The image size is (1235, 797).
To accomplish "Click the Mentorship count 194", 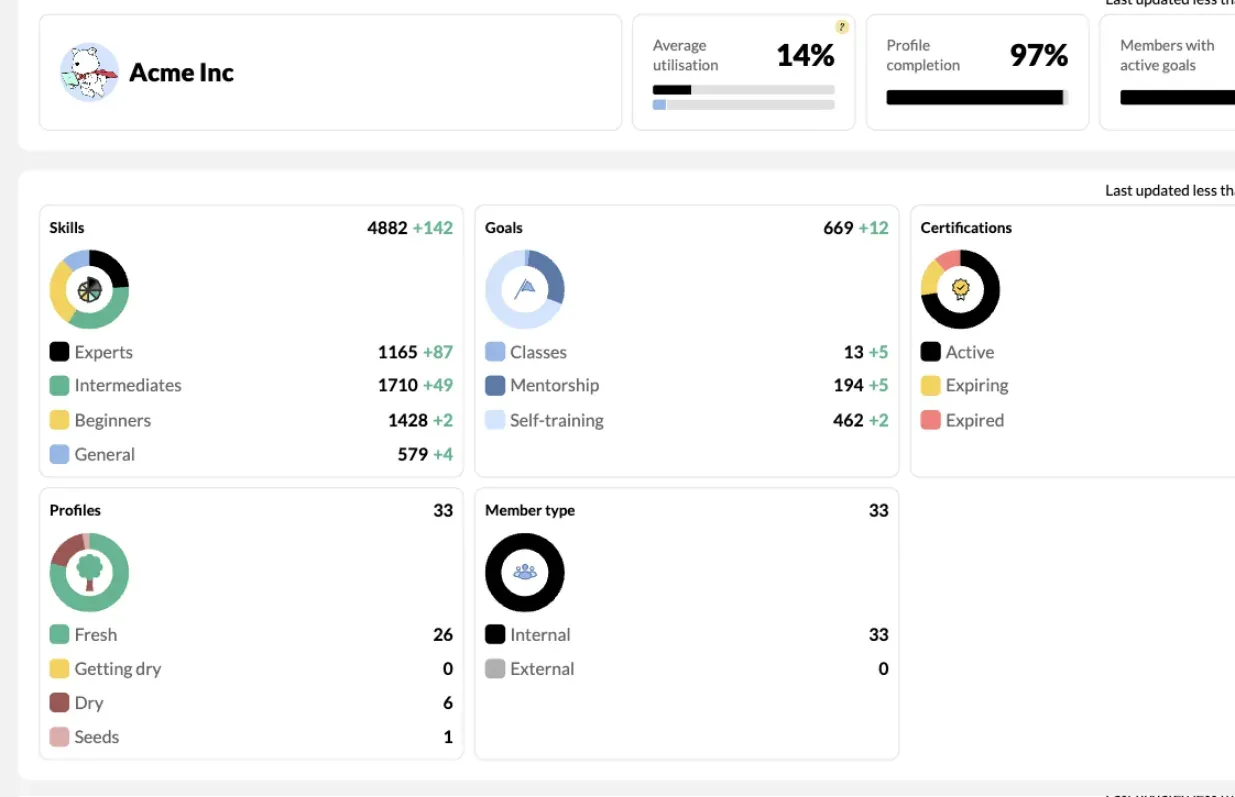I will pos(849,385).
